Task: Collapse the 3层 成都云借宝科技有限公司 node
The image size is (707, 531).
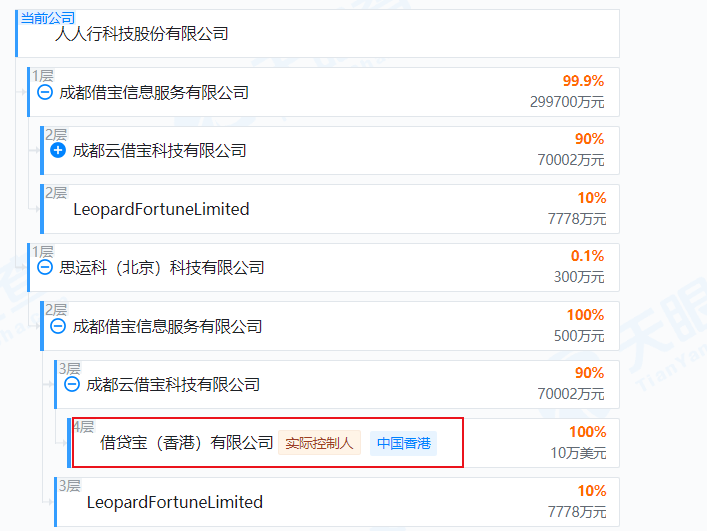Action: click(x=72, y=384)
